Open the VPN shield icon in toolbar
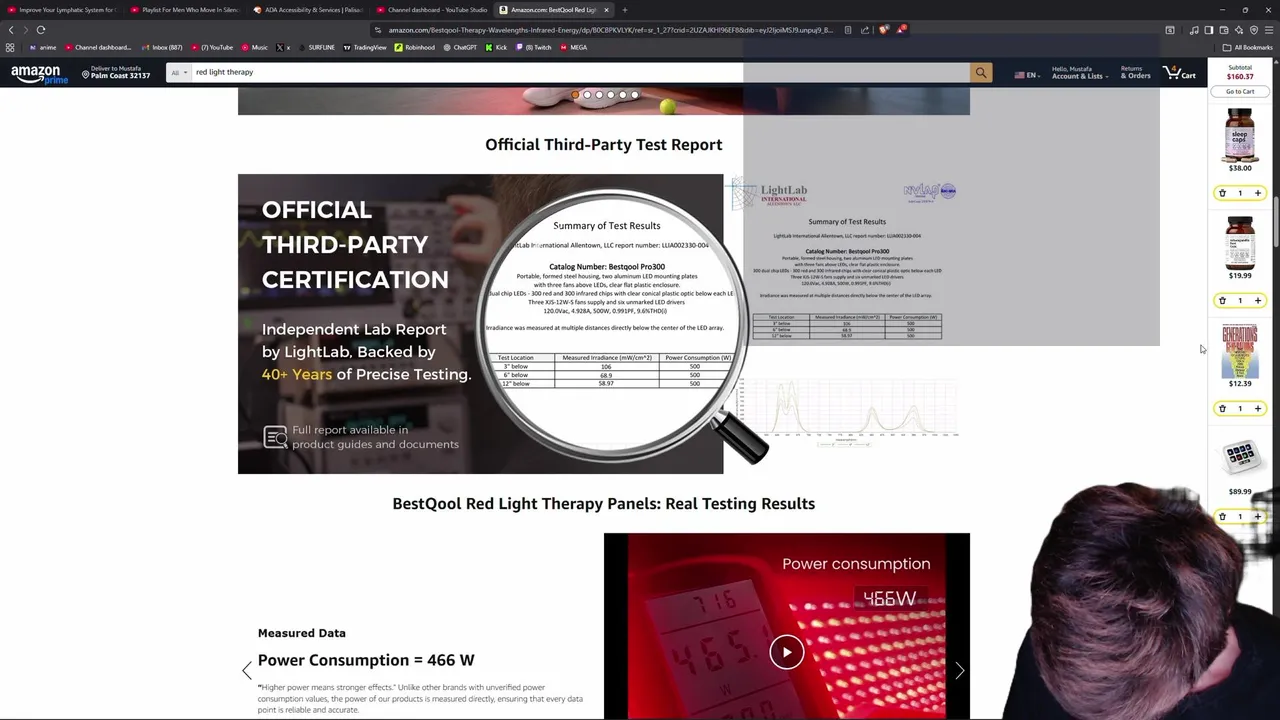 coord(1254,30)
